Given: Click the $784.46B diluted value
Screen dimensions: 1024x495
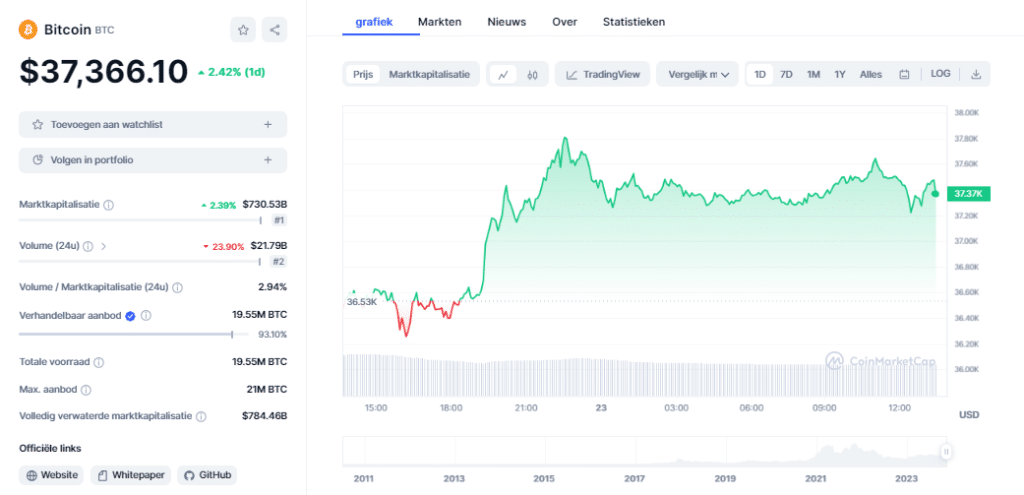Looking at the screenshot, I should [264, 416].
